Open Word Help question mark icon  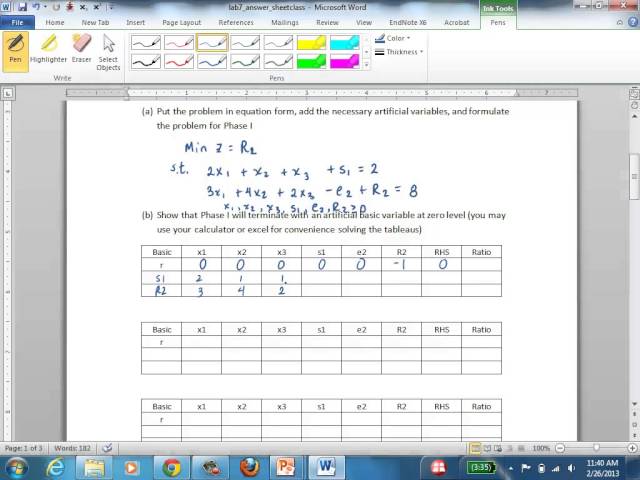coord(633,22)
